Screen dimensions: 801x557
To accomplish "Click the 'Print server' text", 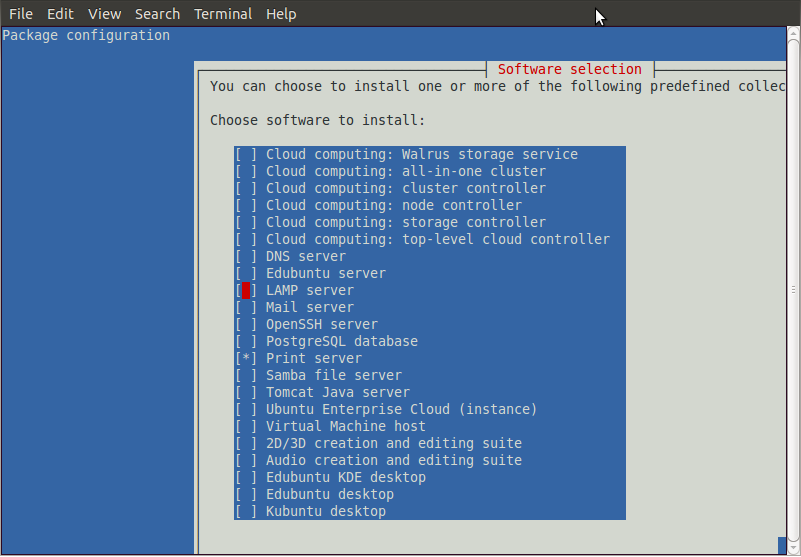I will 314,358.
